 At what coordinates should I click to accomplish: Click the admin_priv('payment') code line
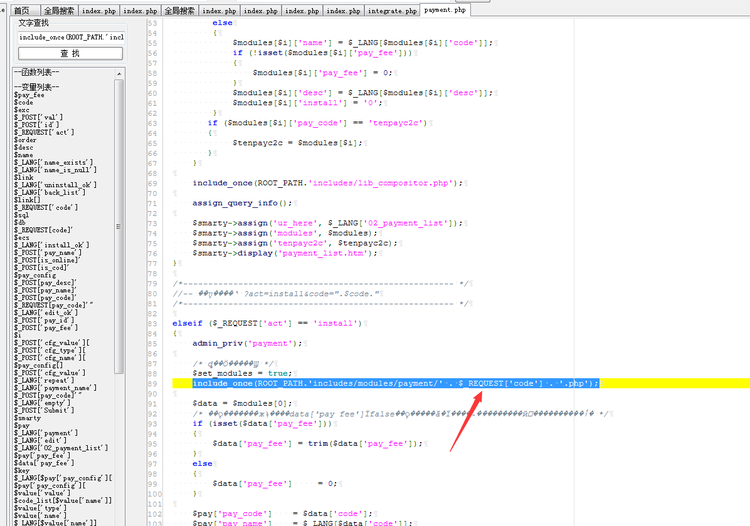pos(248,343)
